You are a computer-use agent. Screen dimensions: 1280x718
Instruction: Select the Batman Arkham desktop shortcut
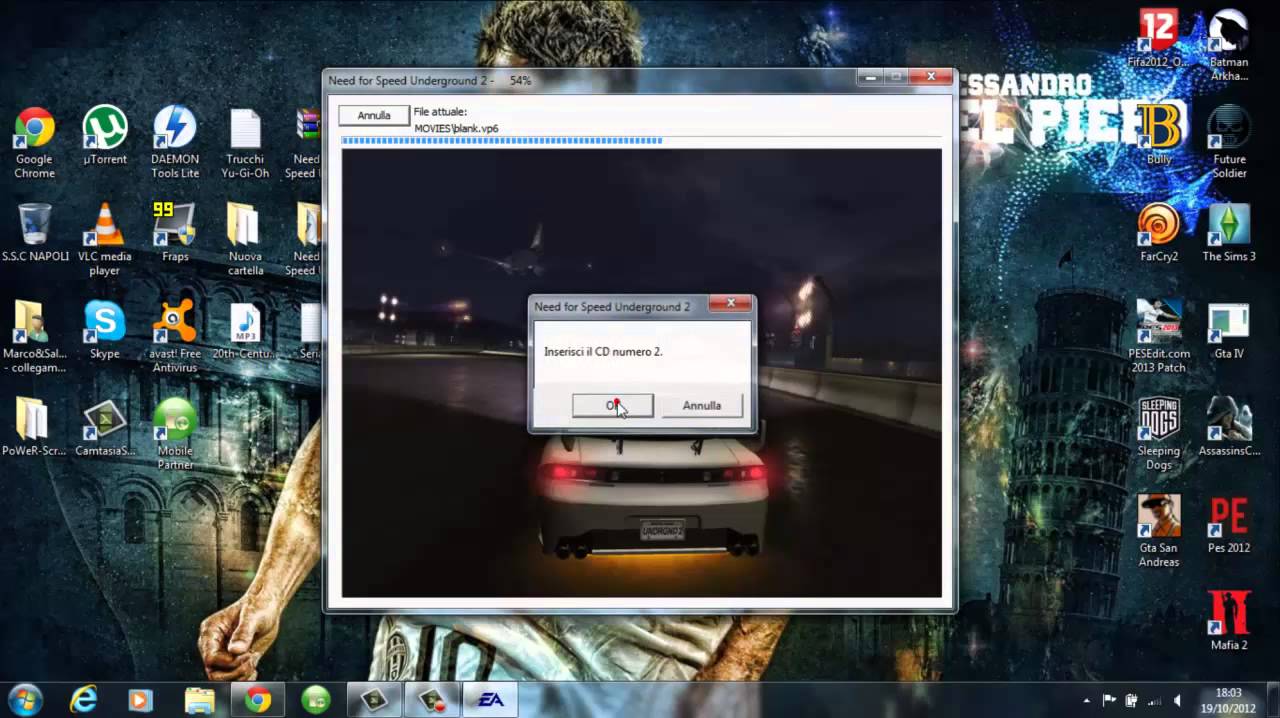click(x=1229, y=46)
